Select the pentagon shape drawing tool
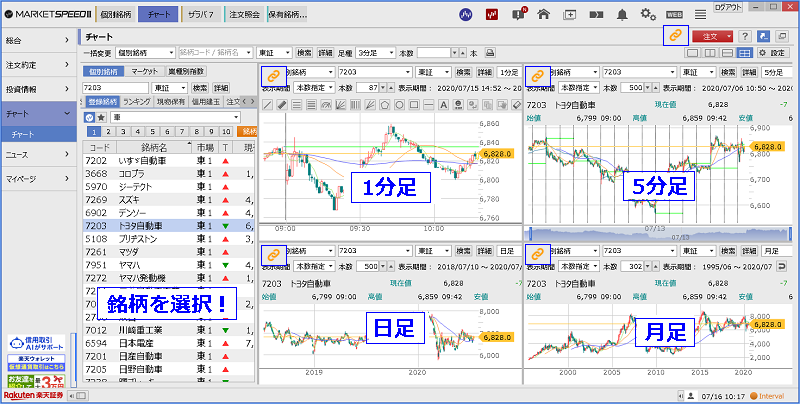 (385, 105)
